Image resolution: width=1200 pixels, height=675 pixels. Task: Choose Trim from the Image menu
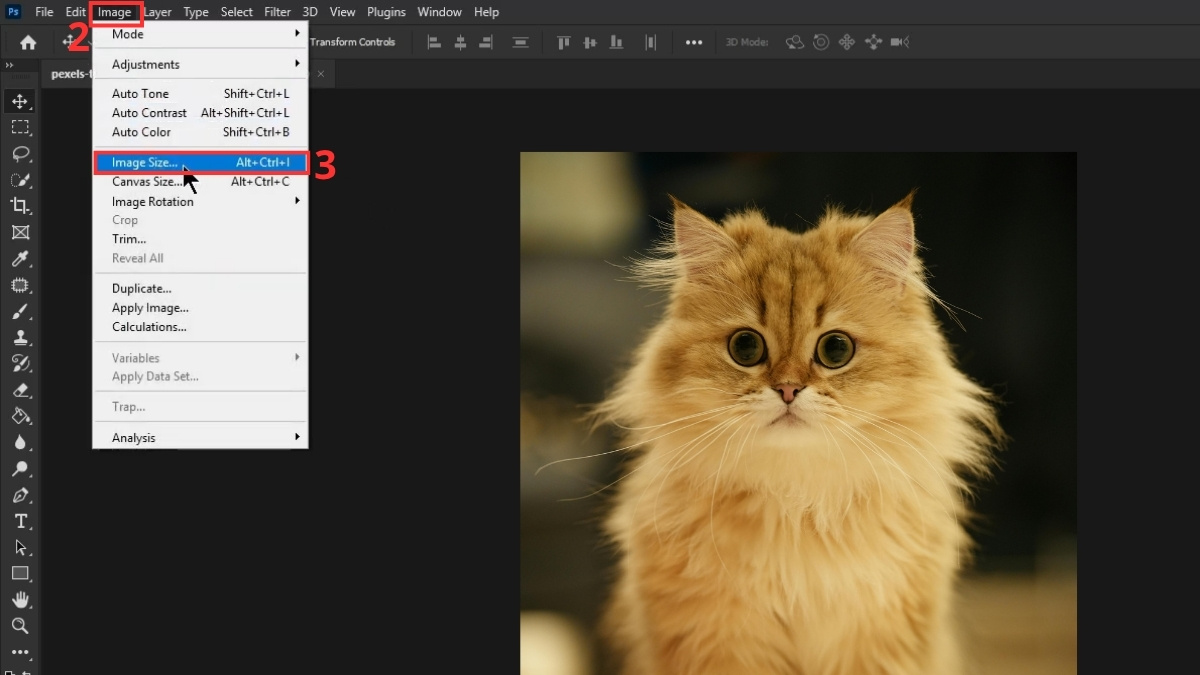pyautogui.click(x=200, y=239)
